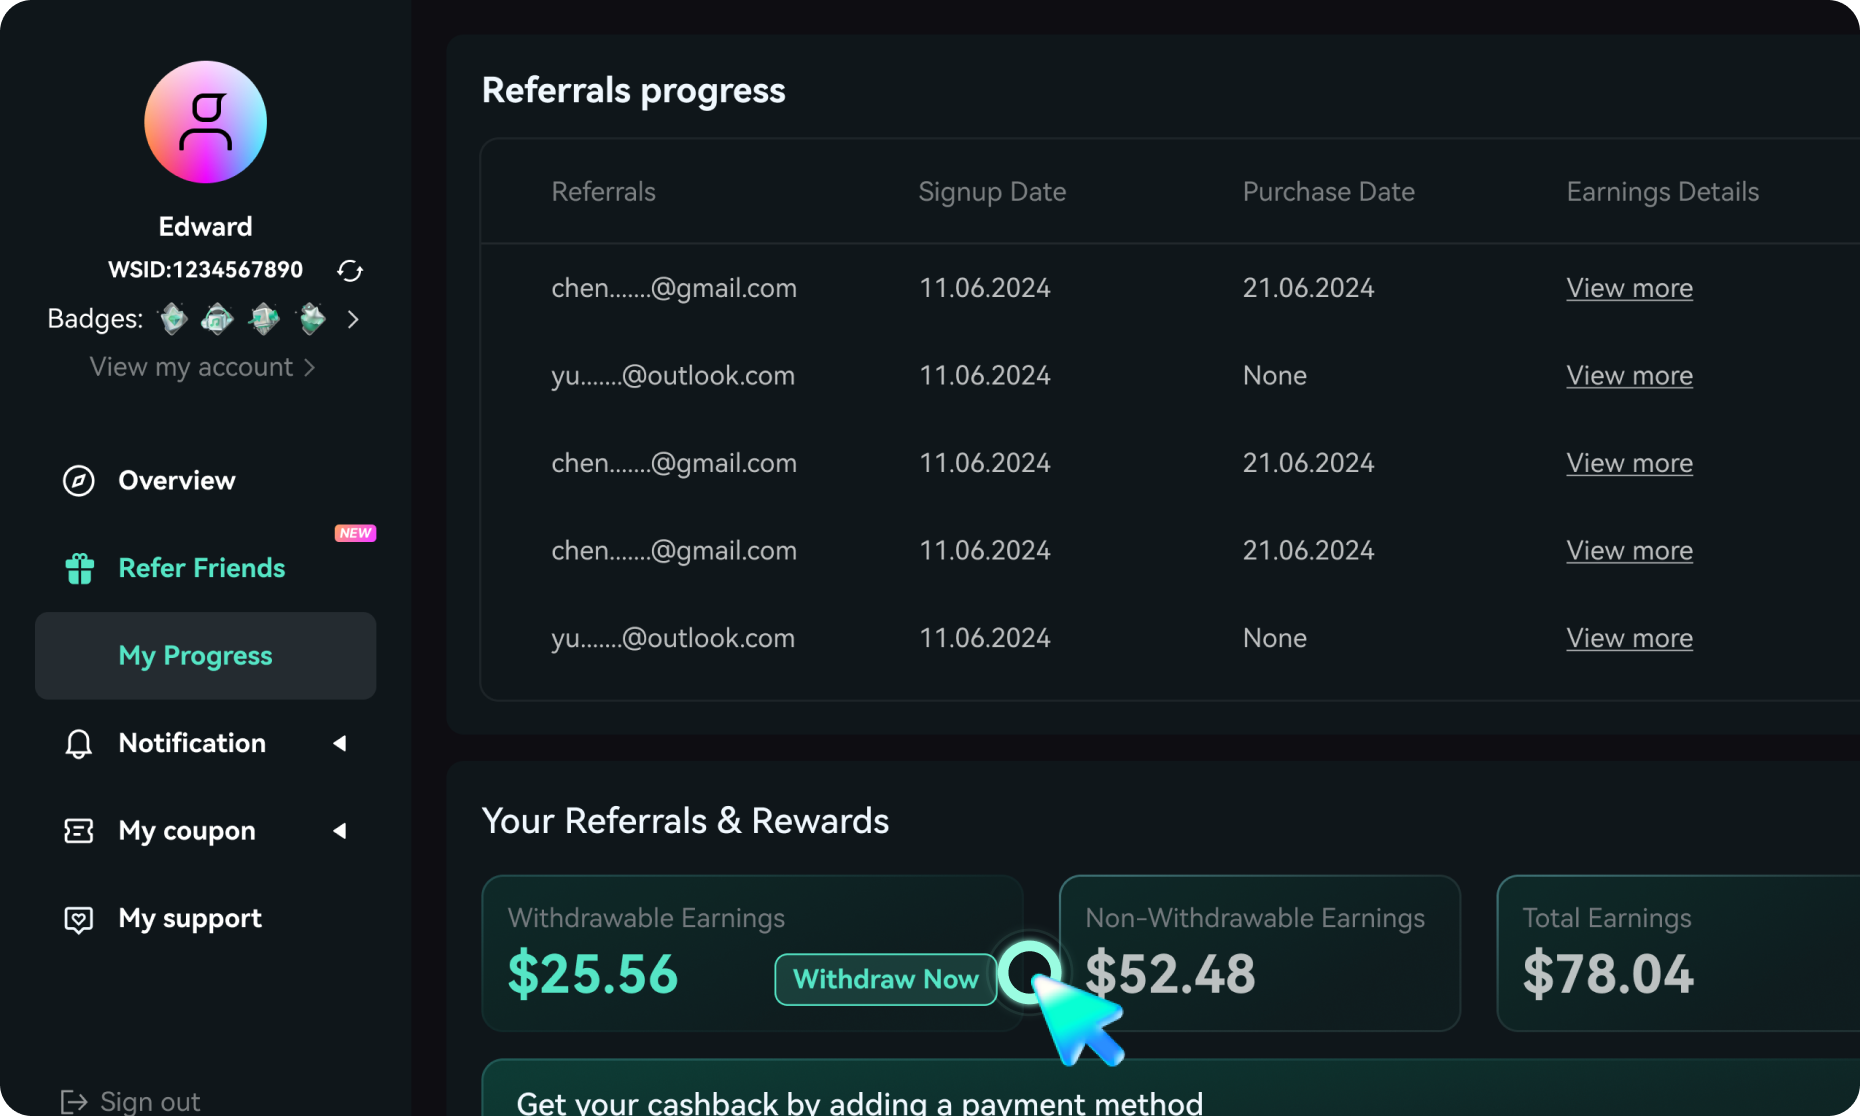
Task: Open the My Progress menu item
Action: point(206,656)
